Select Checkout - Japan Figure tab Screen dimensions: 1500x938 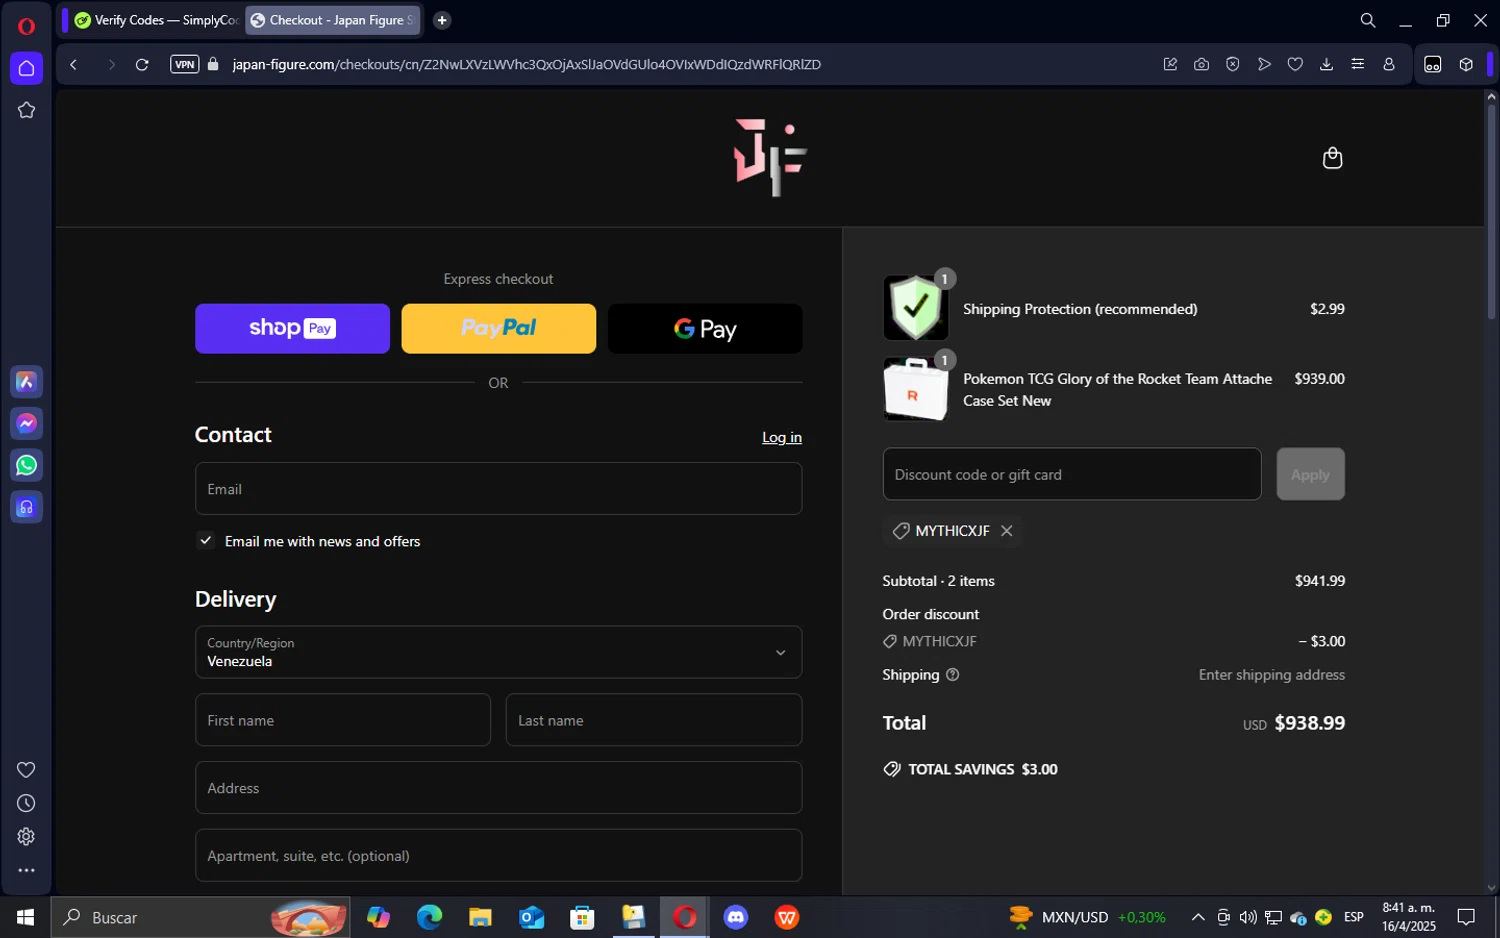(333, 20)
